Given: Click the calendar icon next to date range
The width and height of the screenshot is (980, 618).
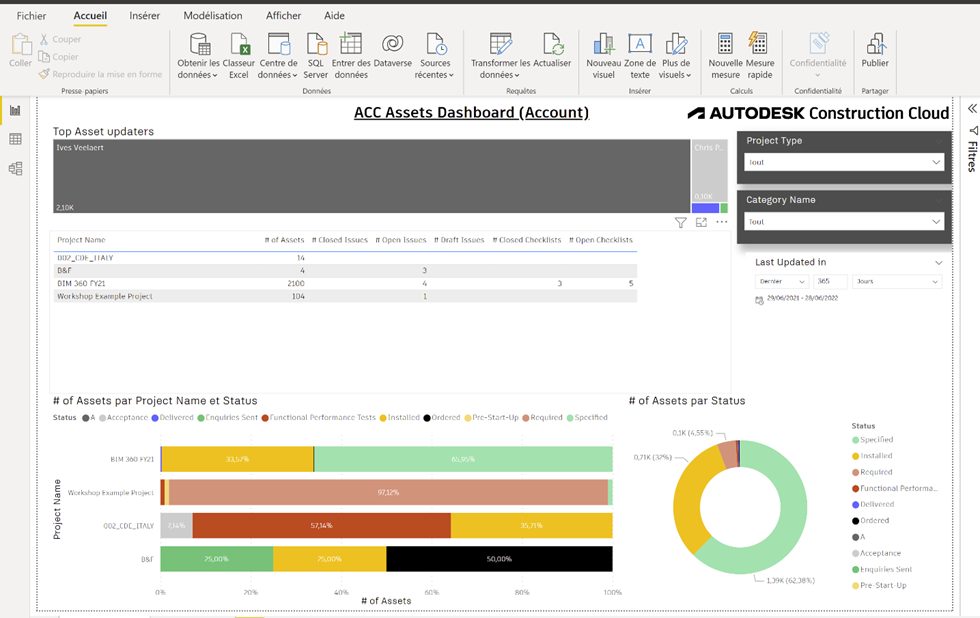Looking at the screenshot, I should tap(759, 300).
